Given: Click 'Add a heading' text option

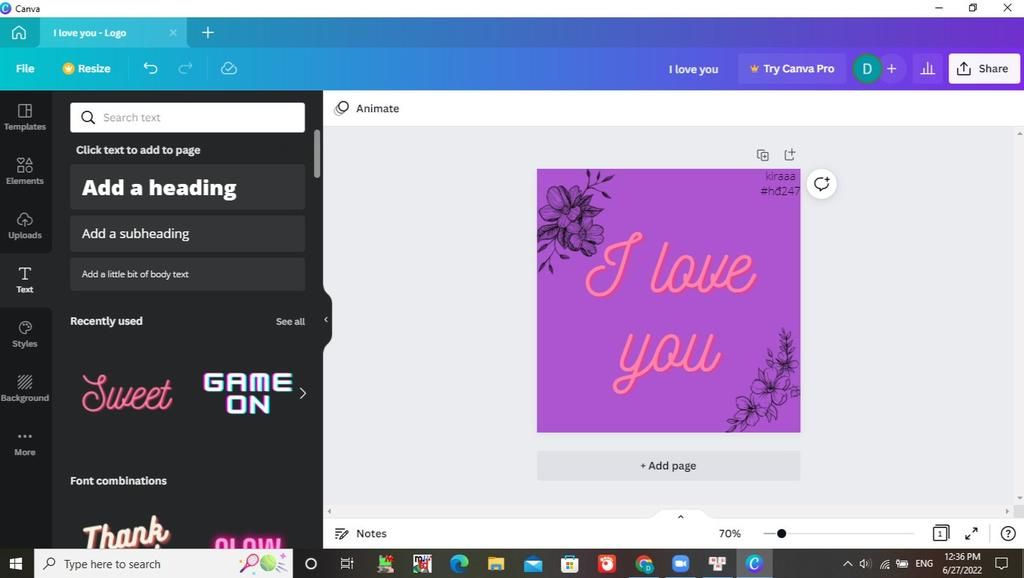Looking at the screenshot, I should click(187, 187).
